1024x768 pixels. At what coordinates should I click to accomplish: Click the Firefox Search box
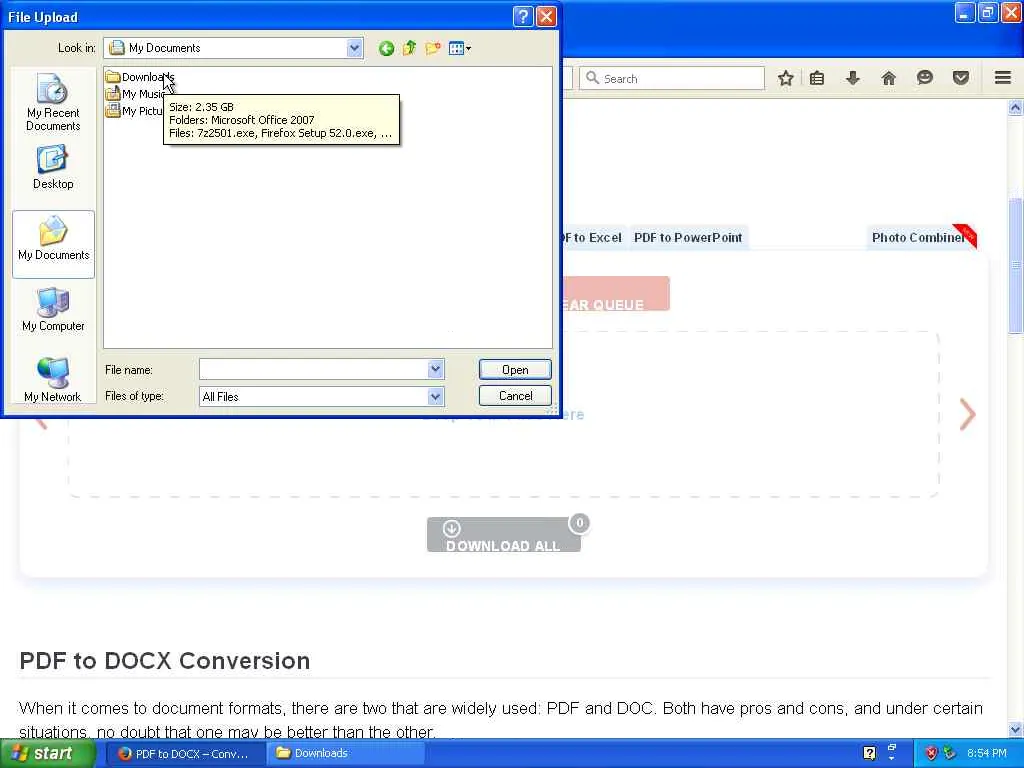(672, 78)
